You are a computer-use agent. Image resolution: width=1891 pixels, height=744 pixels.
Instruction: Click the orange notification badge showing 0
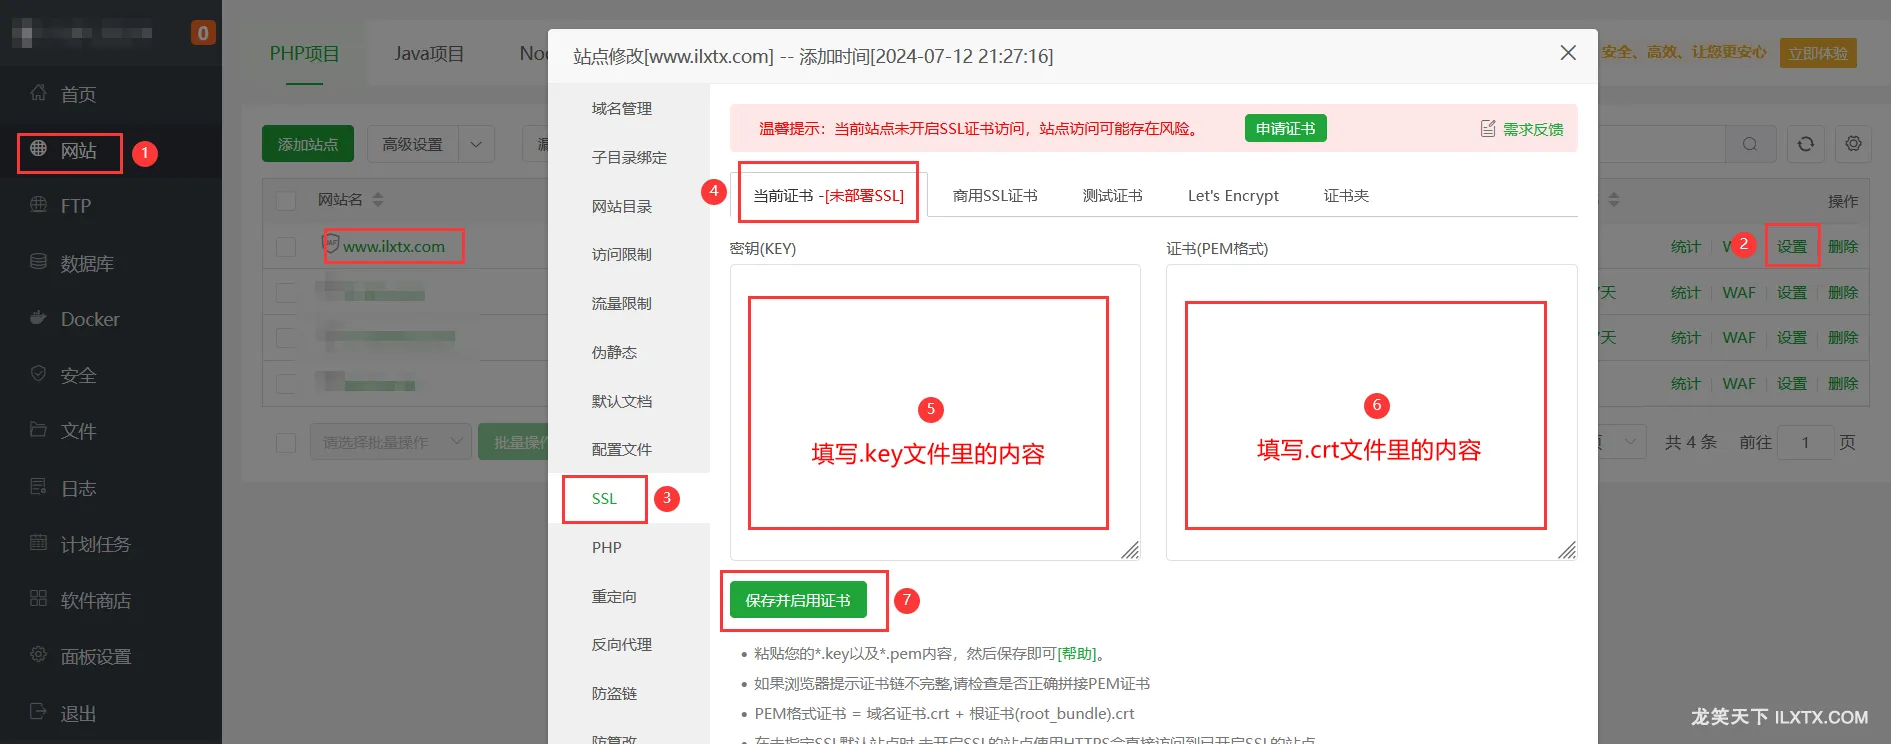point(203,33)
